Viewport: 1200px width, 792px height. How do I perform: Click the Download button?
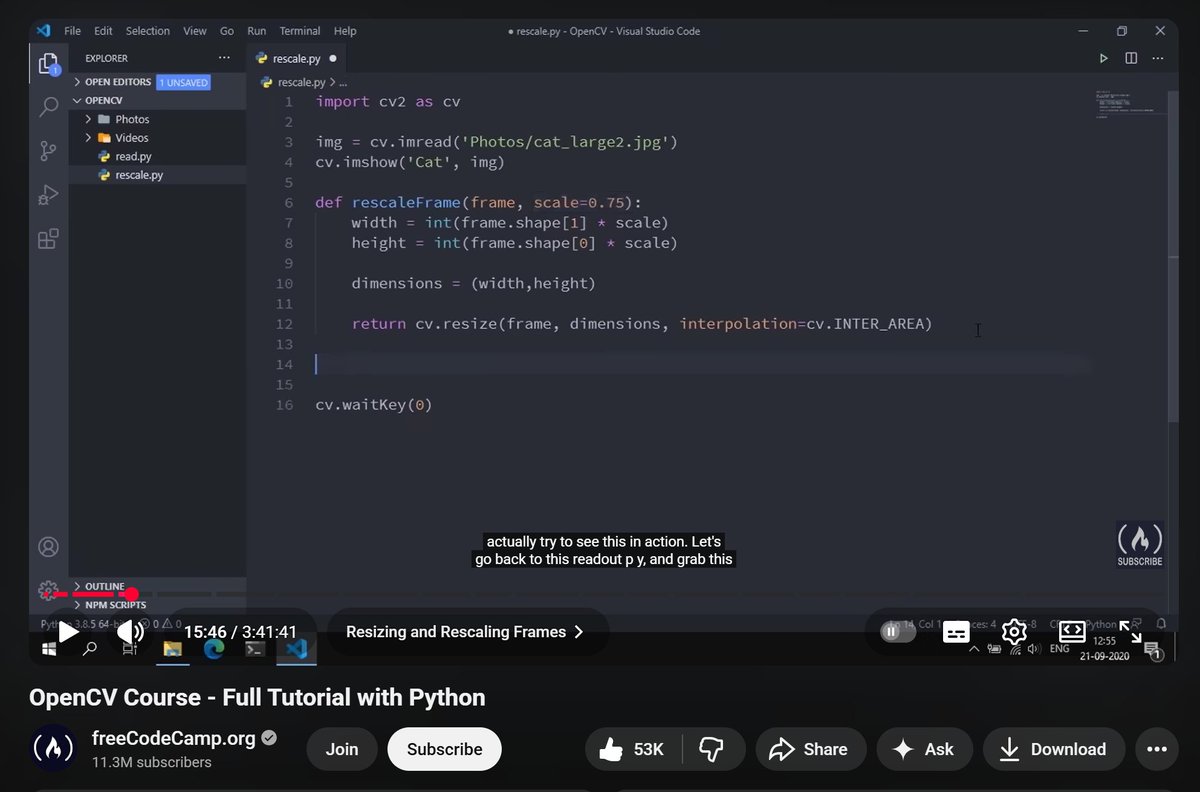point(1054,749)
